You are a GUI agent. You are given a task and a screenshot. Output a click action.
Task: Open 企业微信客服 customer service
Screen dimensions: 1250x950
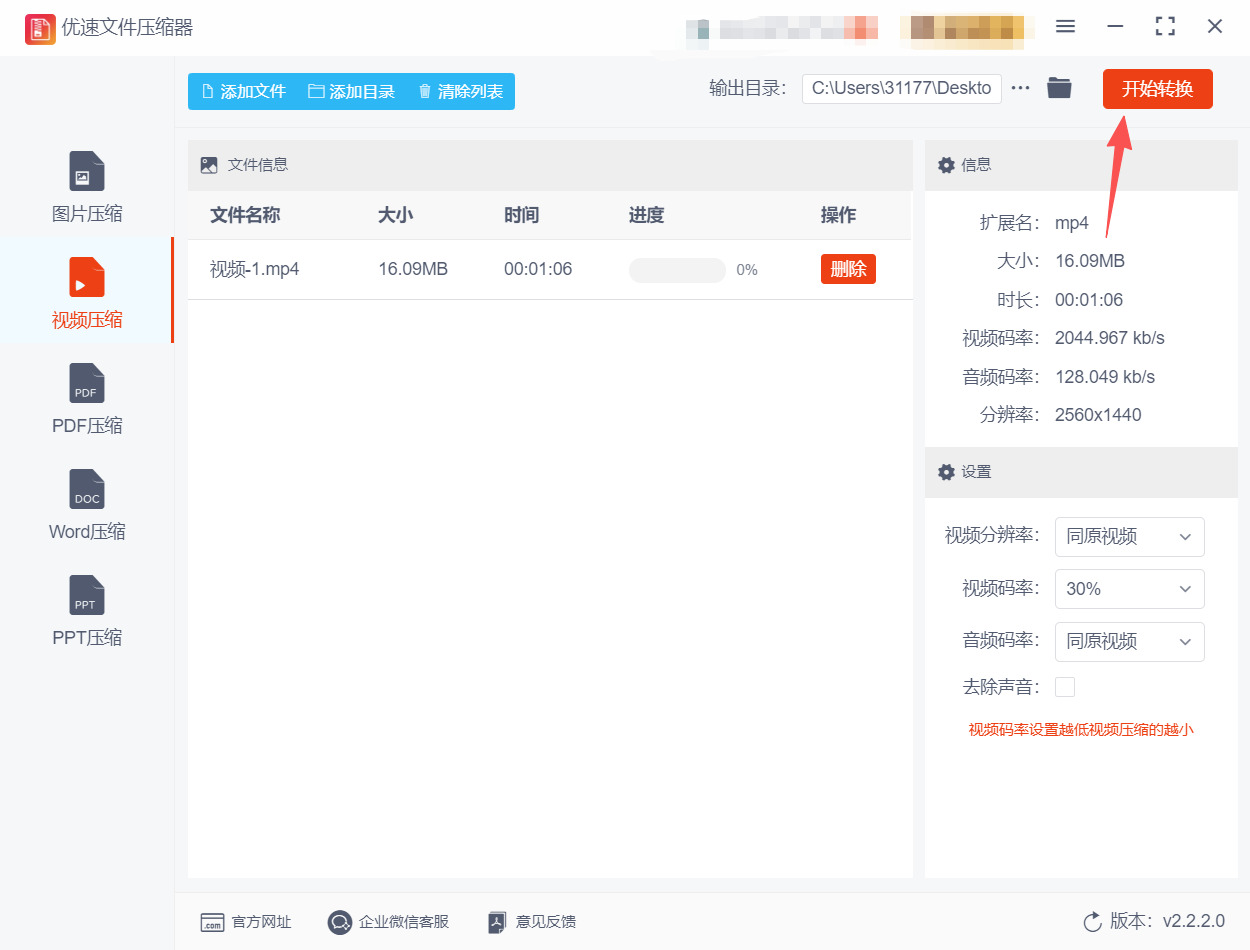[388, 922]
